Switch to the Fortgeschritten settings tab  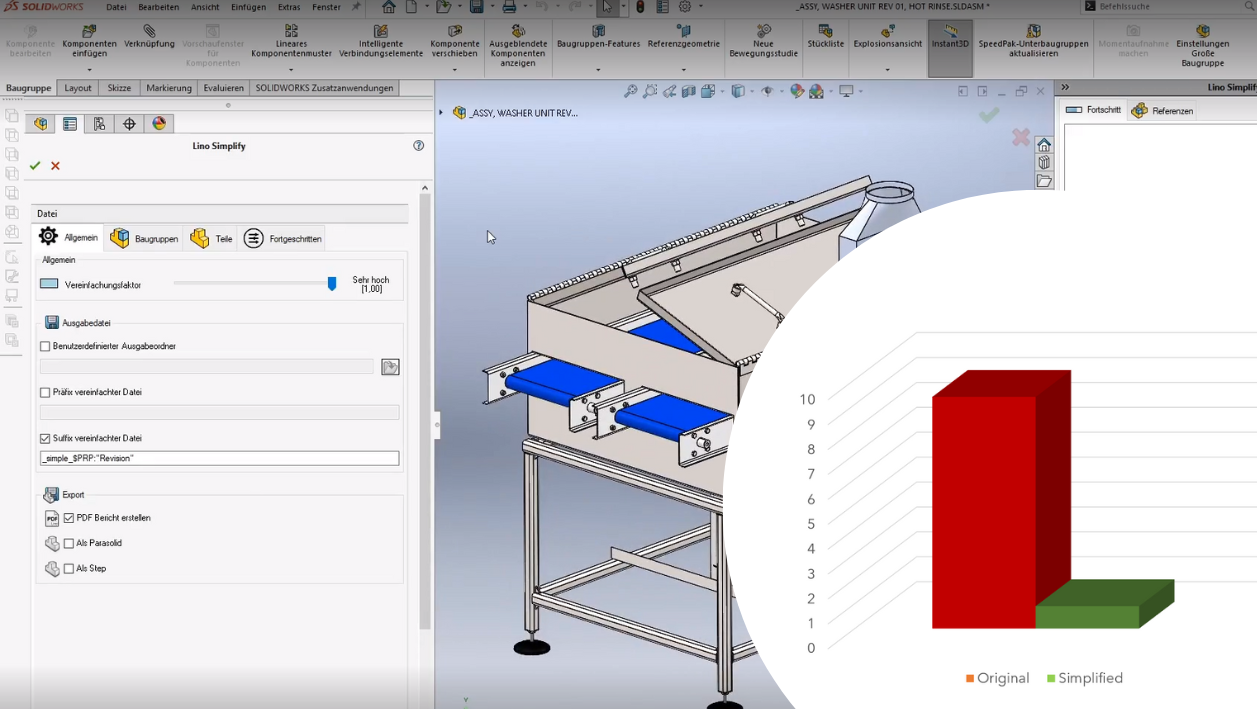click(283, 238)
